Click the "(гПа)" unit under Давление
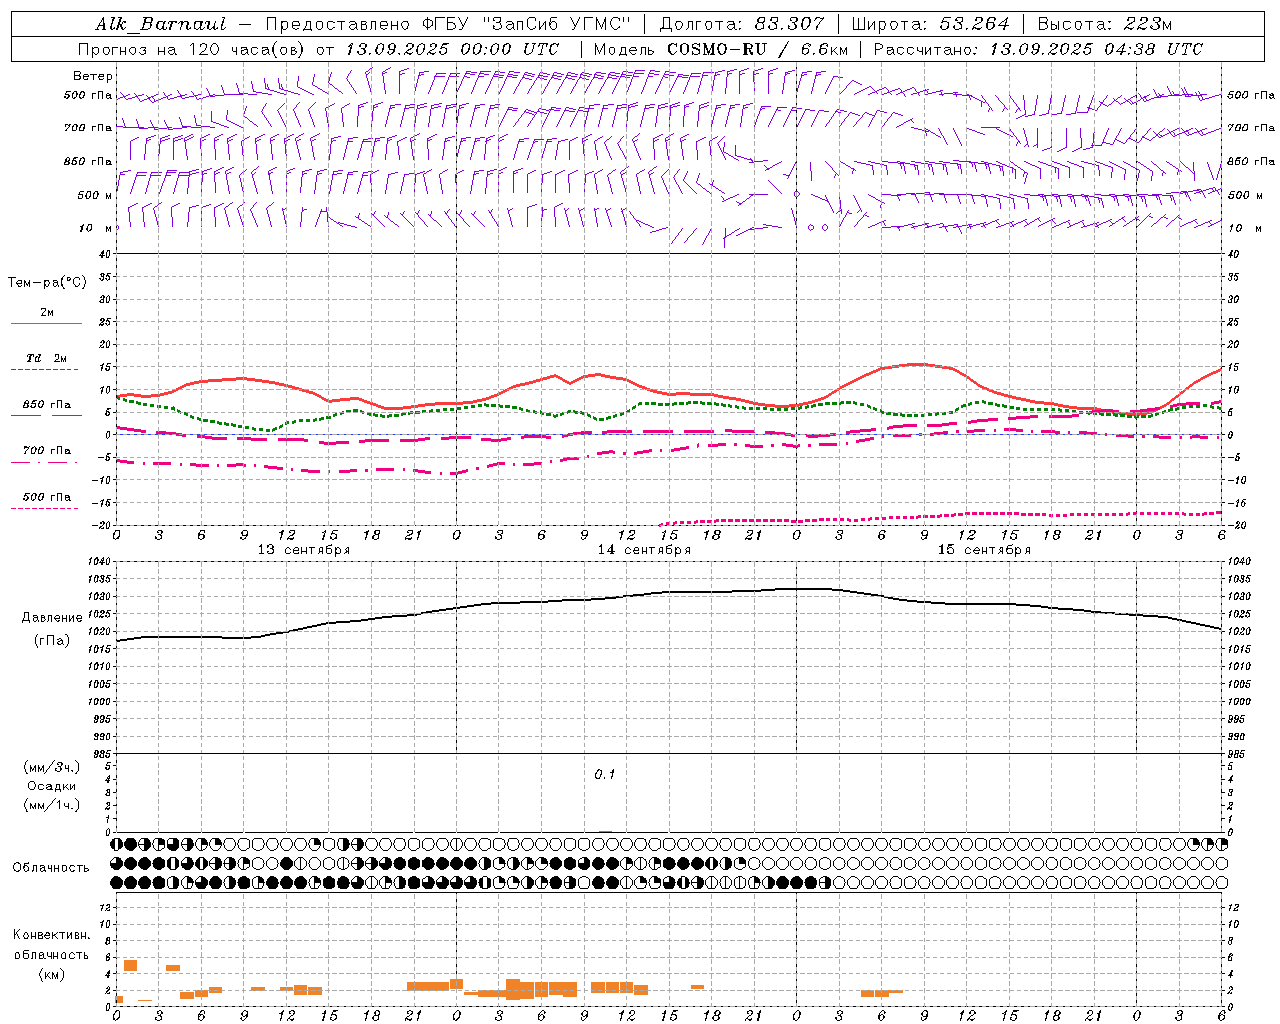The height and width of the screenshot is (1024, 1280). (x=52, y=641)
